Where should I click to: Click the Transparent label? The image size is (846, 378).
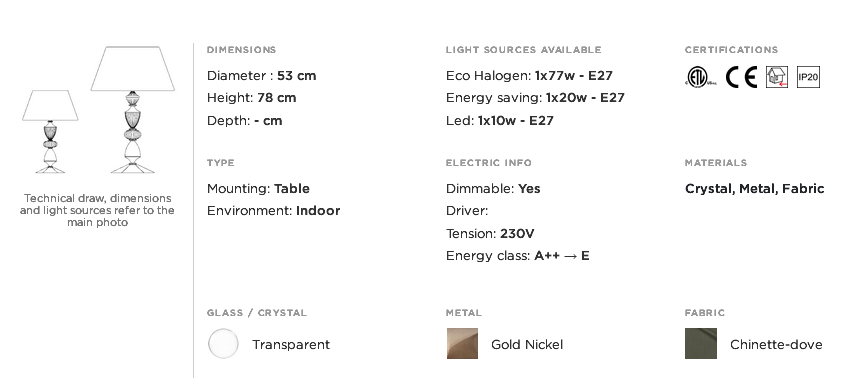[x=291, y=345]
